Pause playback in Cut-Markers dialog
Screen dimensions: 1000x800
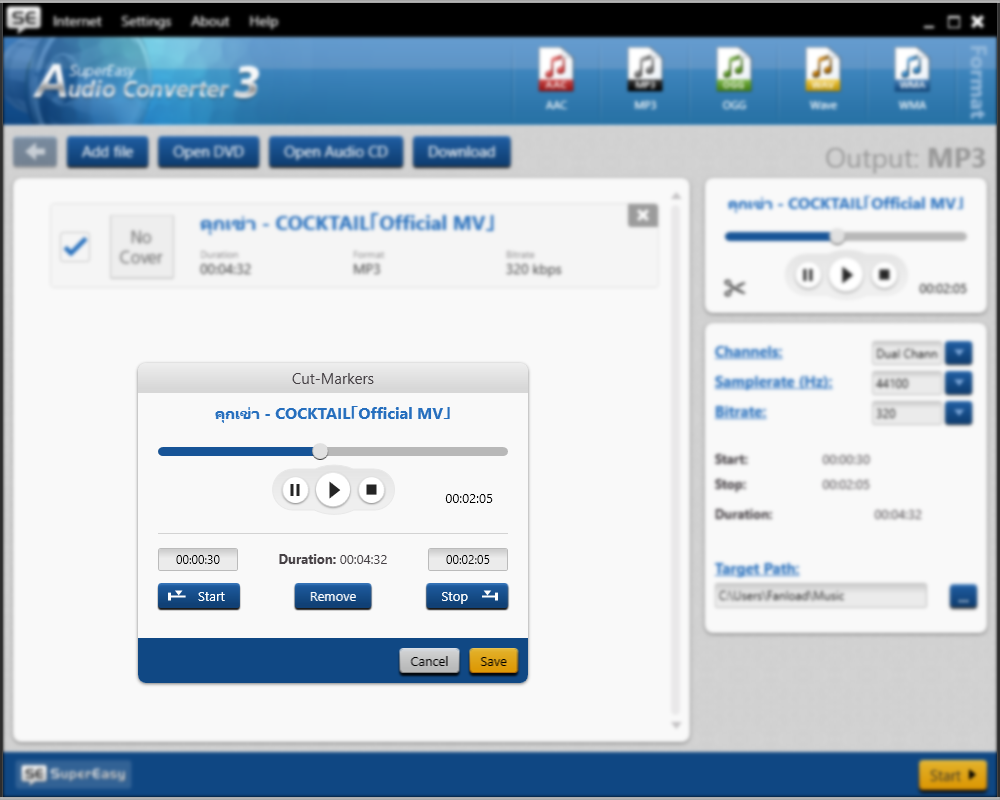(x=295, y=490)
